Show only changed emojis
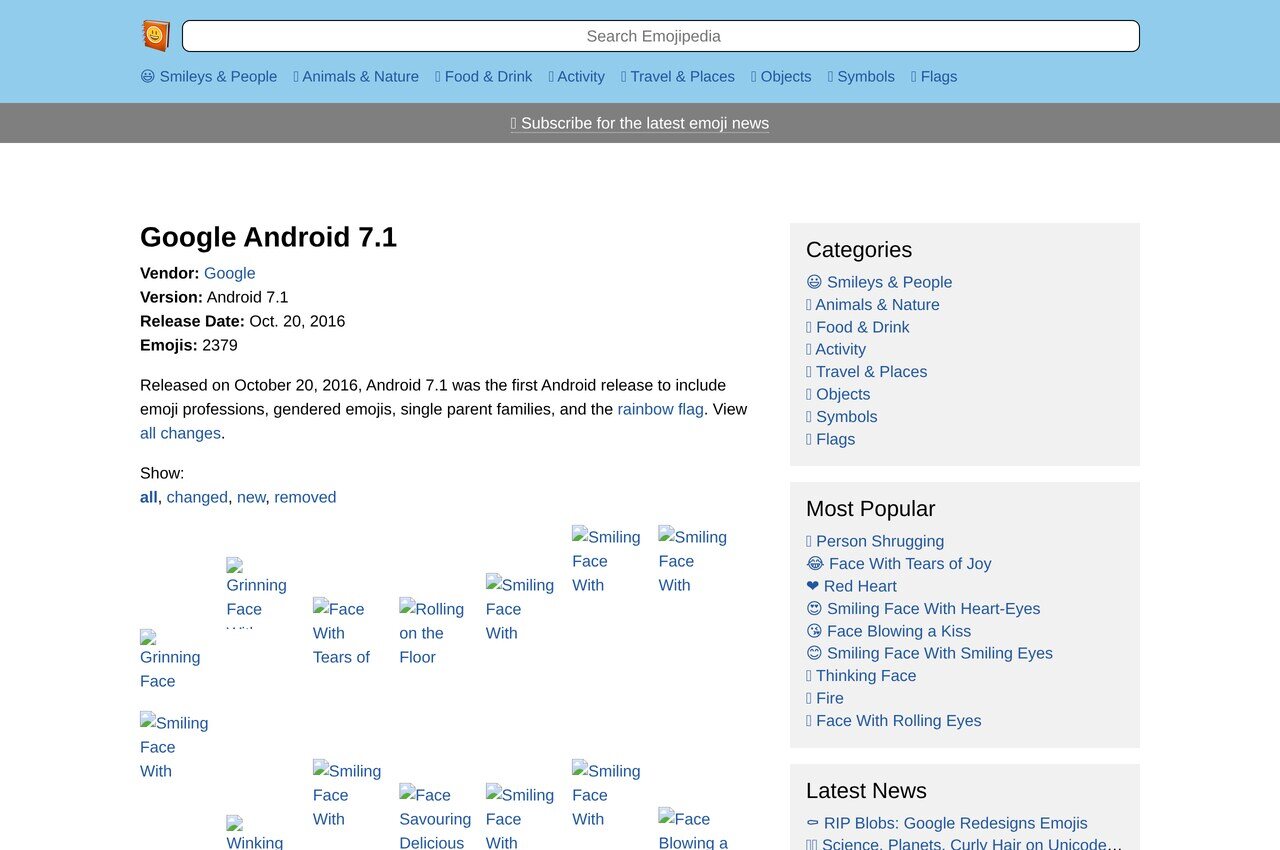 coord(197,497)
